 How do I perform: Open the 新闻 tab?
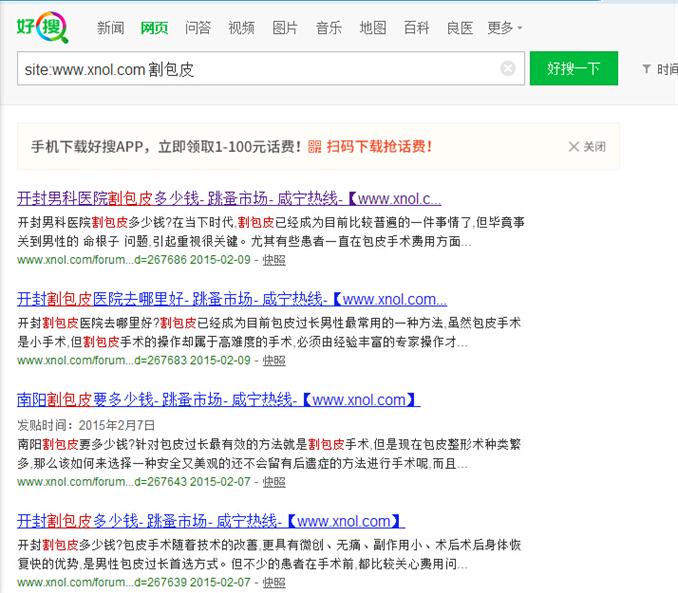tap(111, 28)
